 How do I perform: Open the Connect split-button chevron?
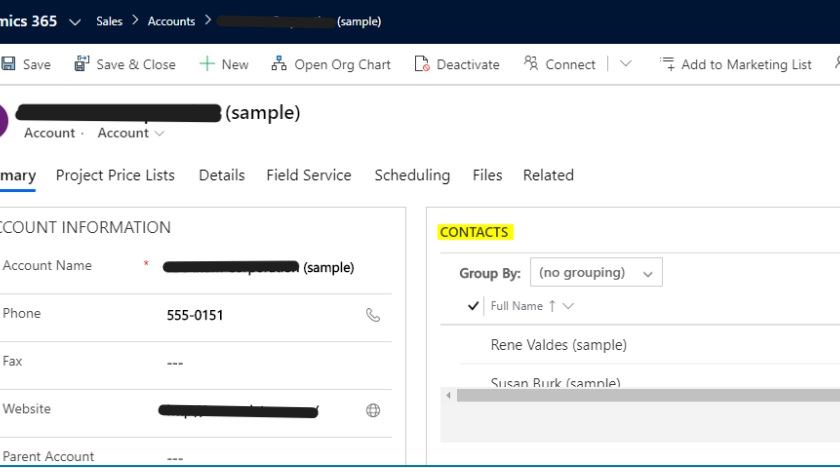click(626, 64)
